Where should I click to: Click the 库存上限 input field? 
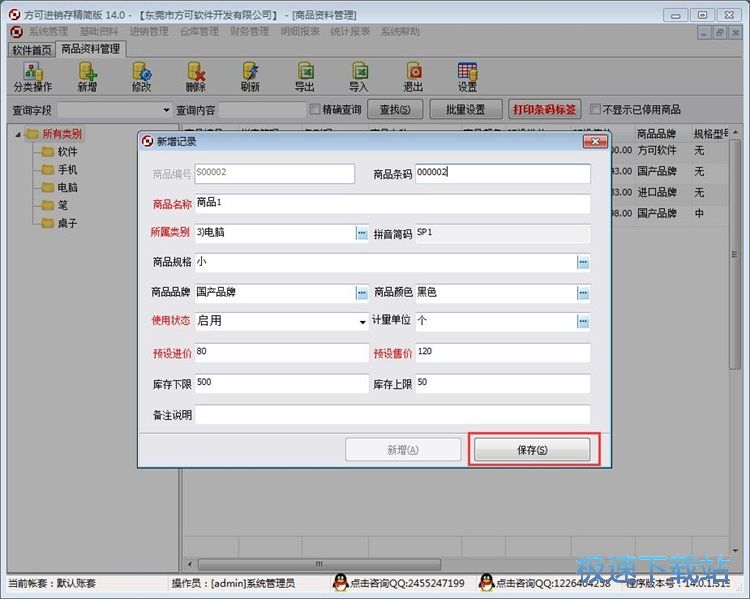coord(503,384)
